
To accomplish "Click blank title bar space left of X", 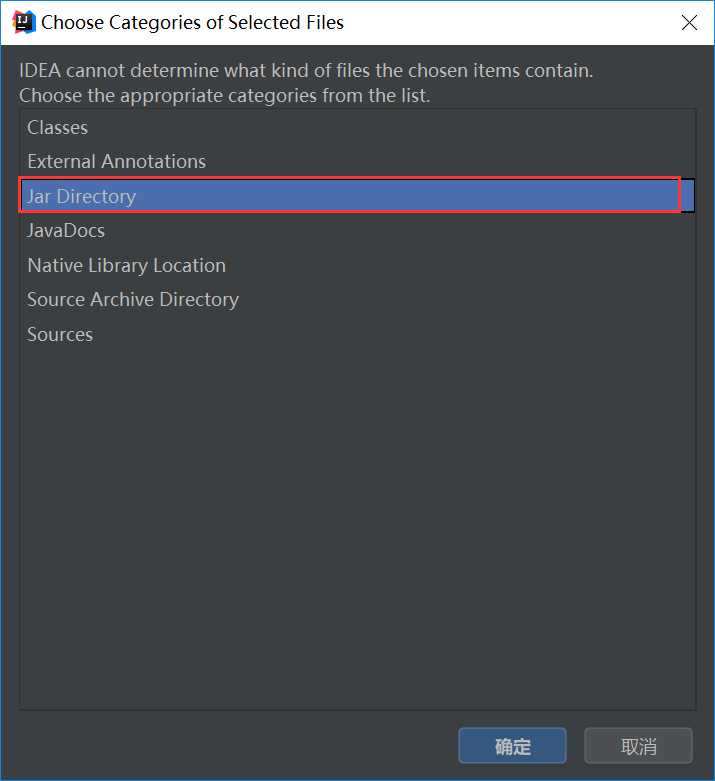I will (508, 22).
